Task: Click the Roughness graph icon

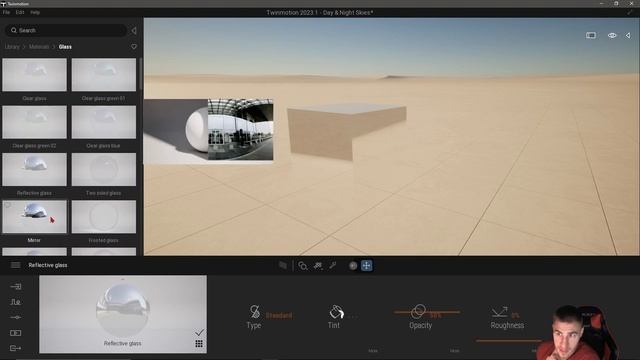Action: (500, 312)
